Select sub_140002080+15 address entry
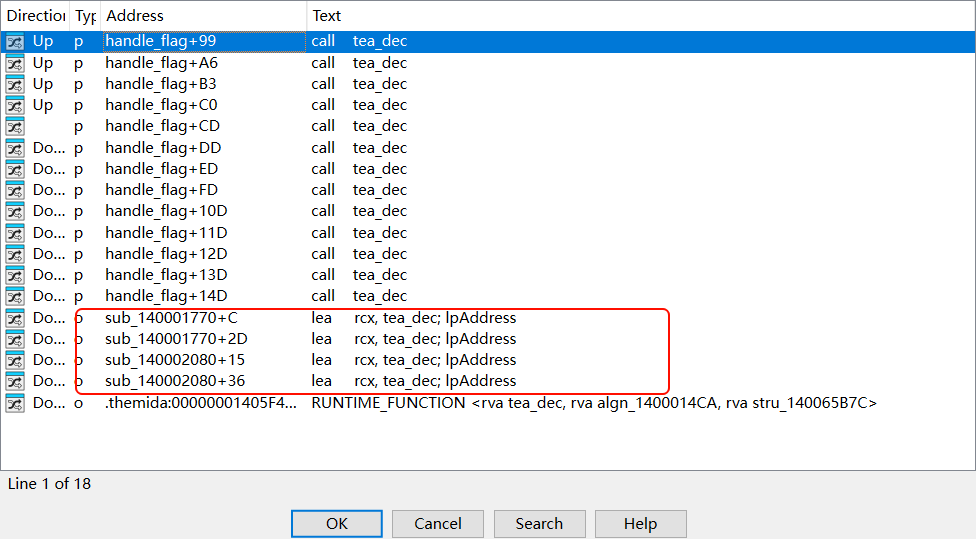This screenshot has width=976, height=539. click(175, 360)
